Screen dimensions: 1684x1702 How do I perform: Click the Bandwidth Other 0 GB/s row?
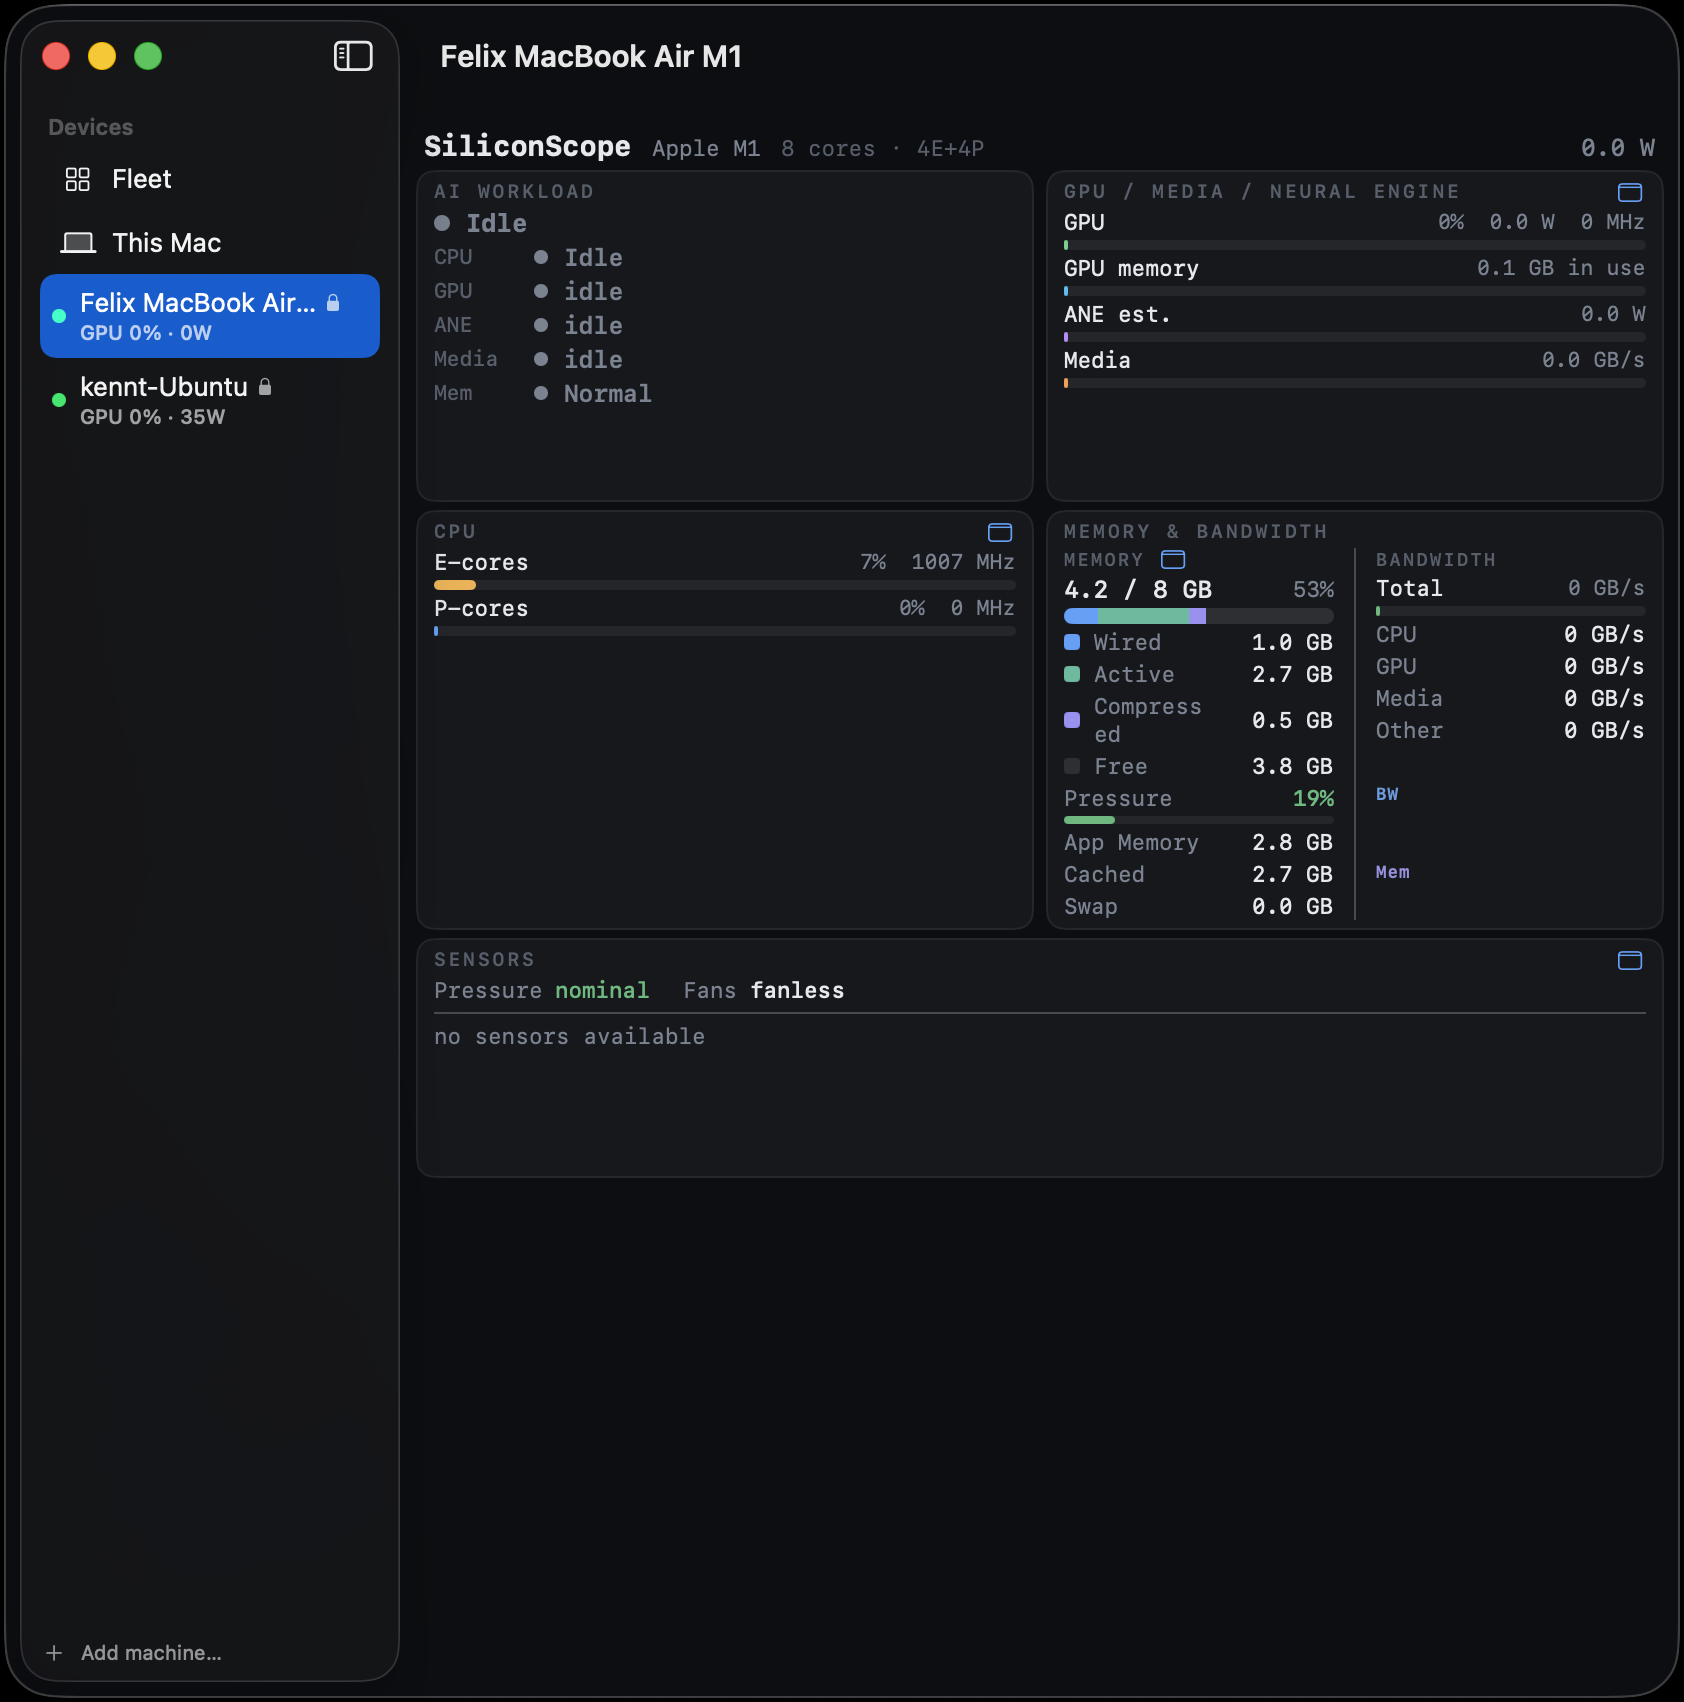(x=1510, y=730)
